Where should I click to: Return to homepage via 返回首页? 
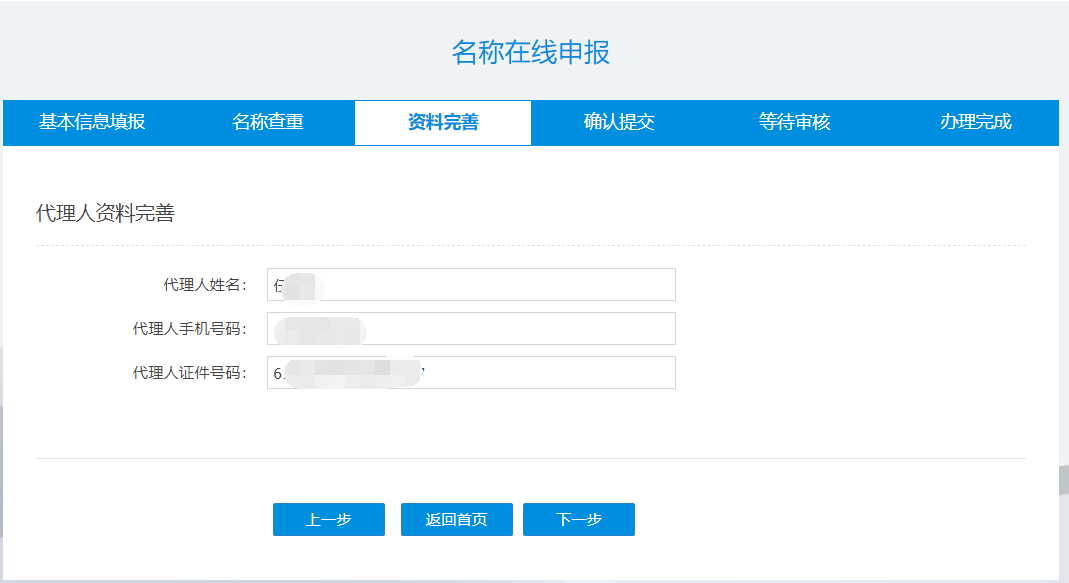[x=455, y=519]
